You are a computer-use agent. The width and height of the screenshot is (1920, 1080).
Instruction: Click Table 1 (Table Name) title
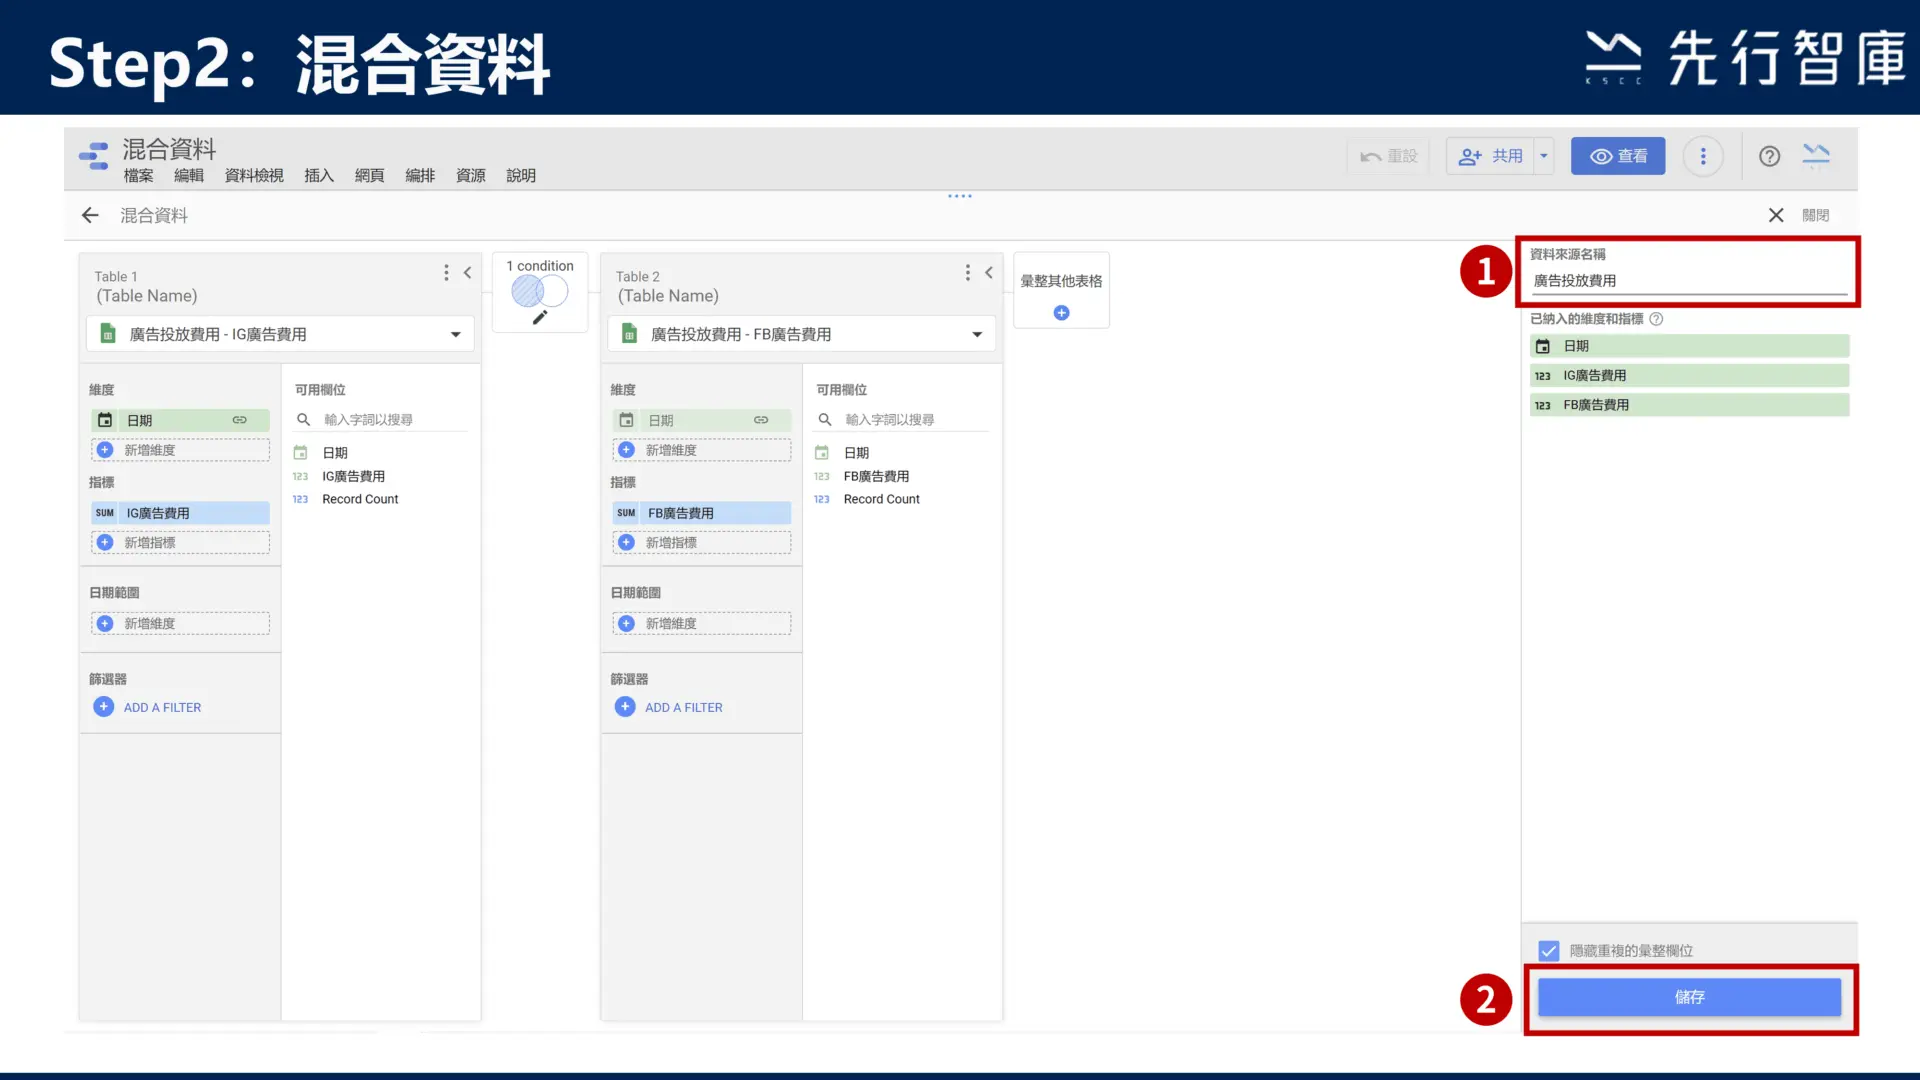point(146,296)
